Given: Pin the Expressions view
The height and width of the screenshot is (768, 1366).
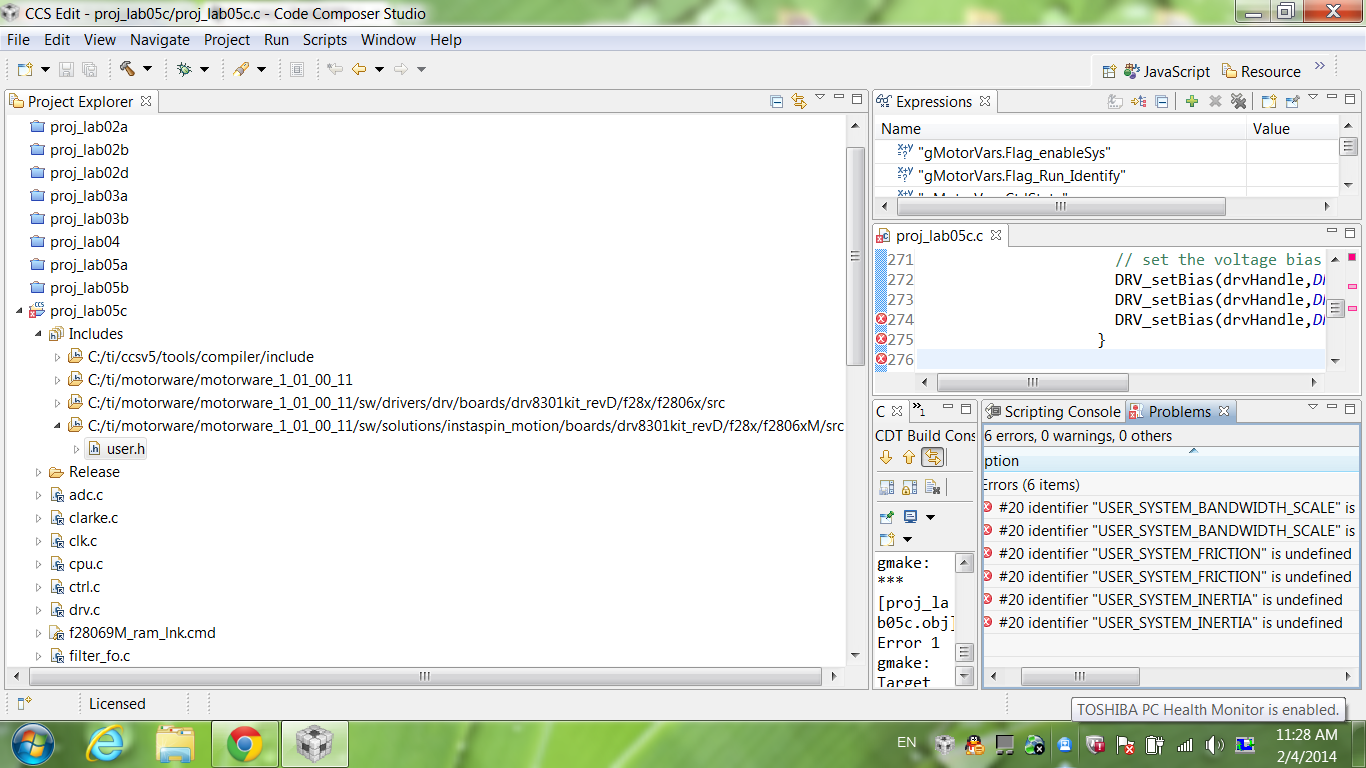Looking at the screenshot, I should click(x=1292, y=101).
